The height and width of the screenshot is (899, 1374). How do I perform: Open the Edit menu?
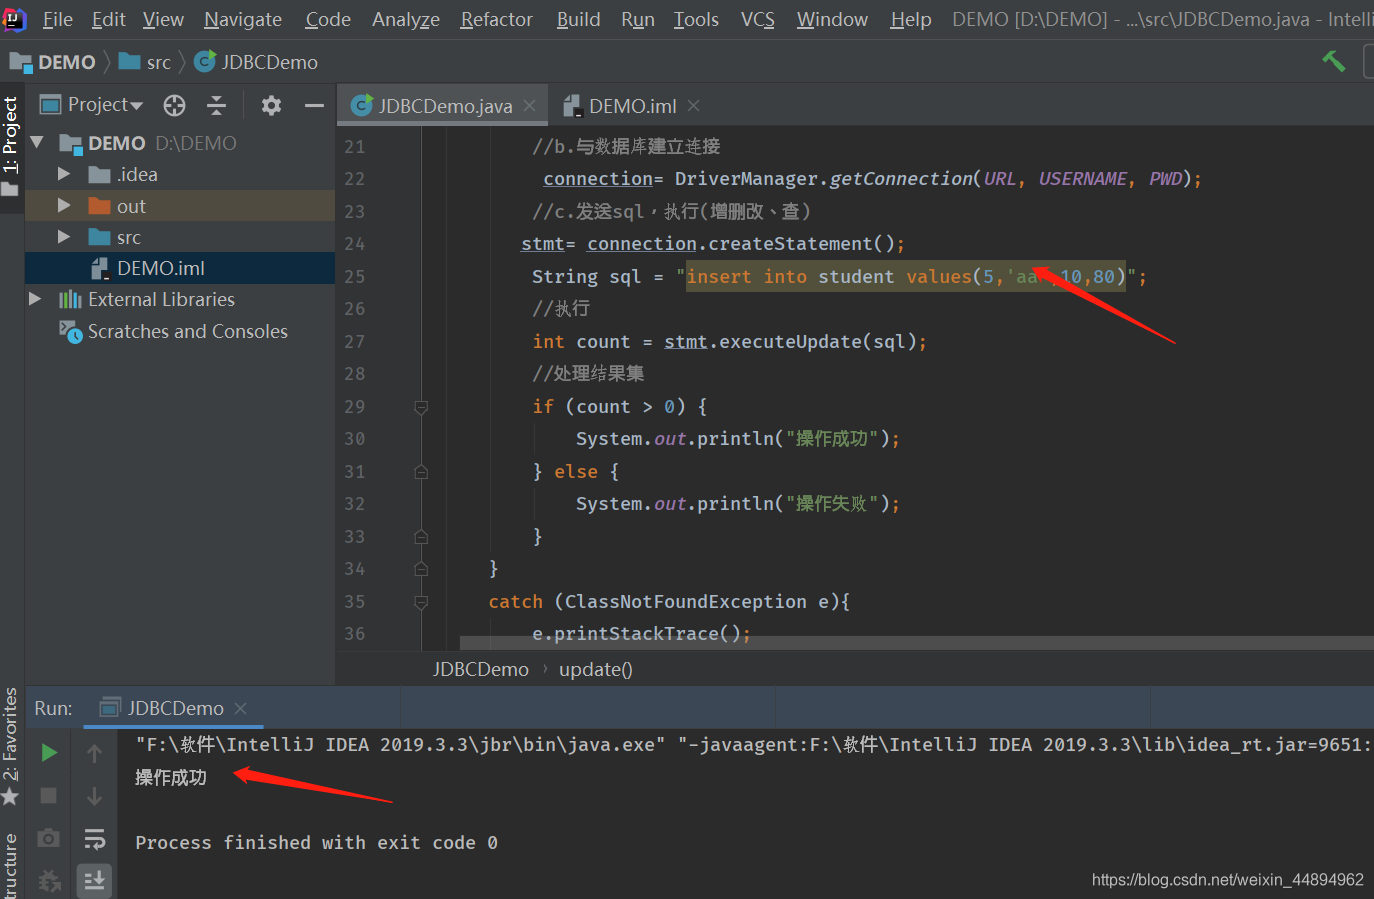point(109,19)
